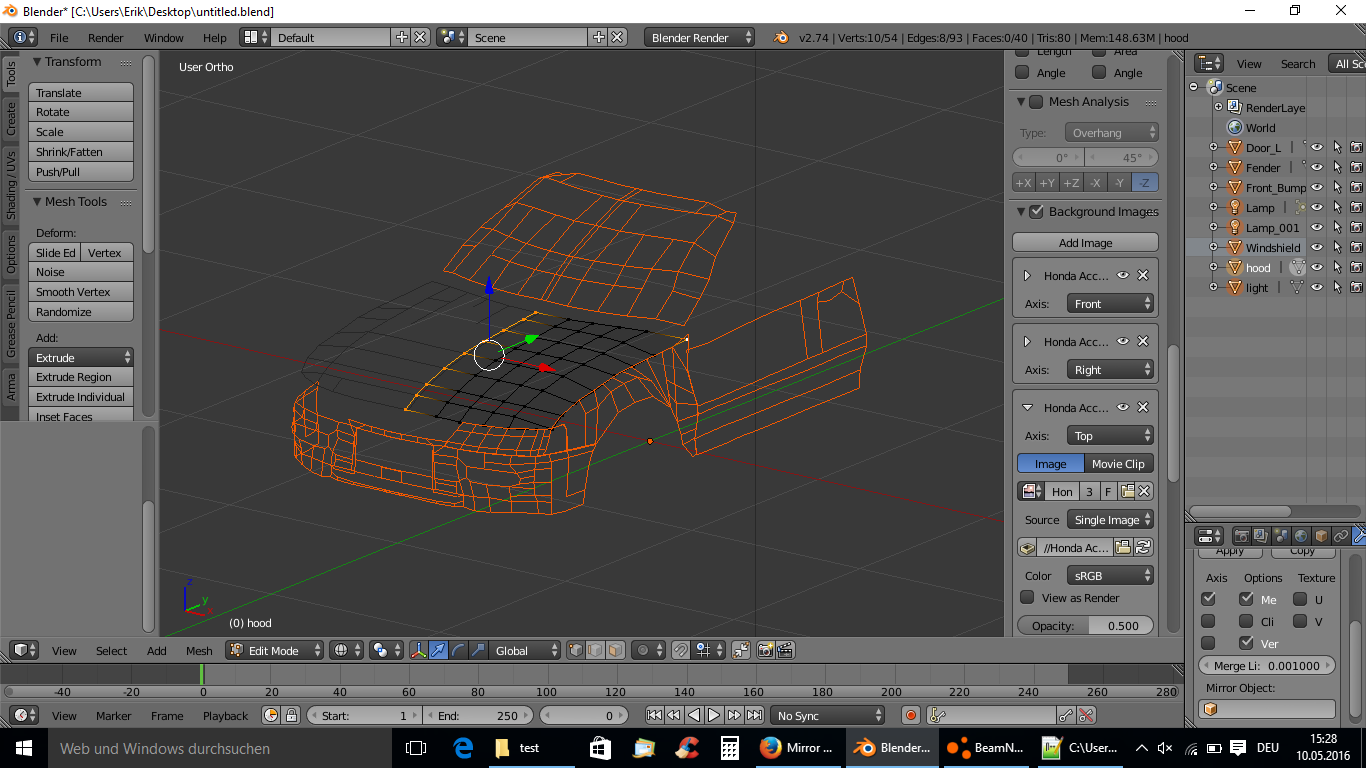Click the timeline lock range padlock icon
The height and width of the screenshot is (768, 1366).
click(x=291, y=715)
